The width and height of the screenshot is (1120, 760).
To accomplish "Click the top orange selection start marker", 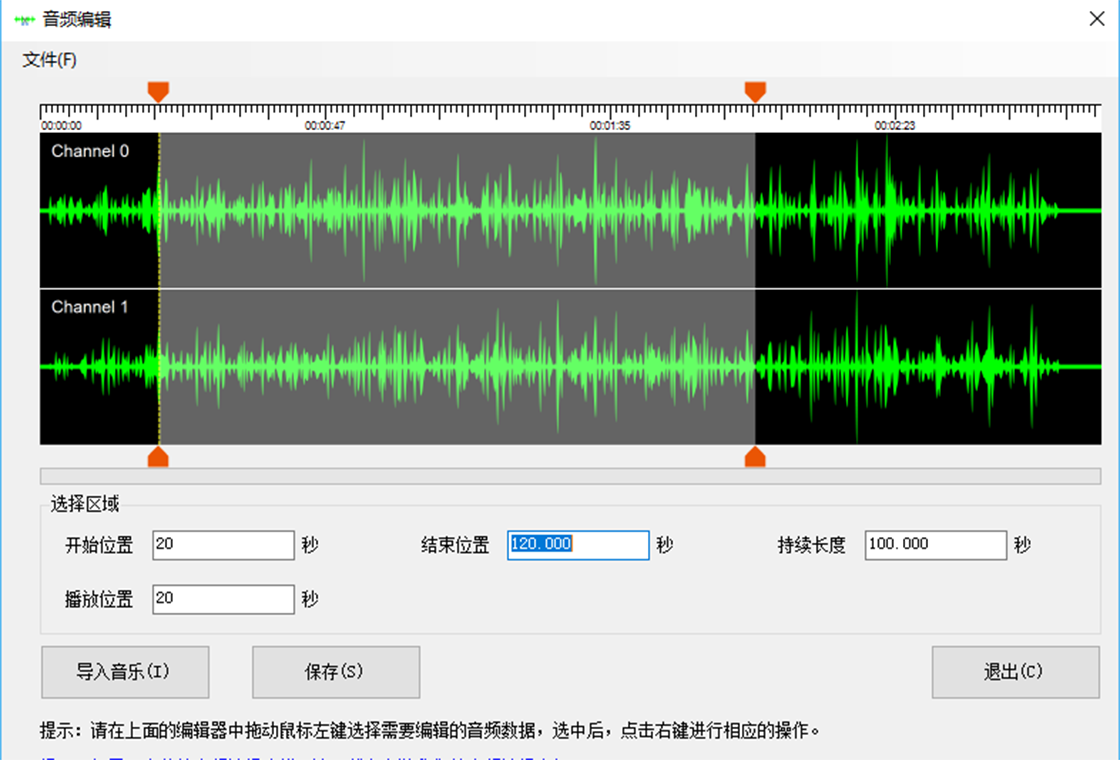I will pos(158,91).
